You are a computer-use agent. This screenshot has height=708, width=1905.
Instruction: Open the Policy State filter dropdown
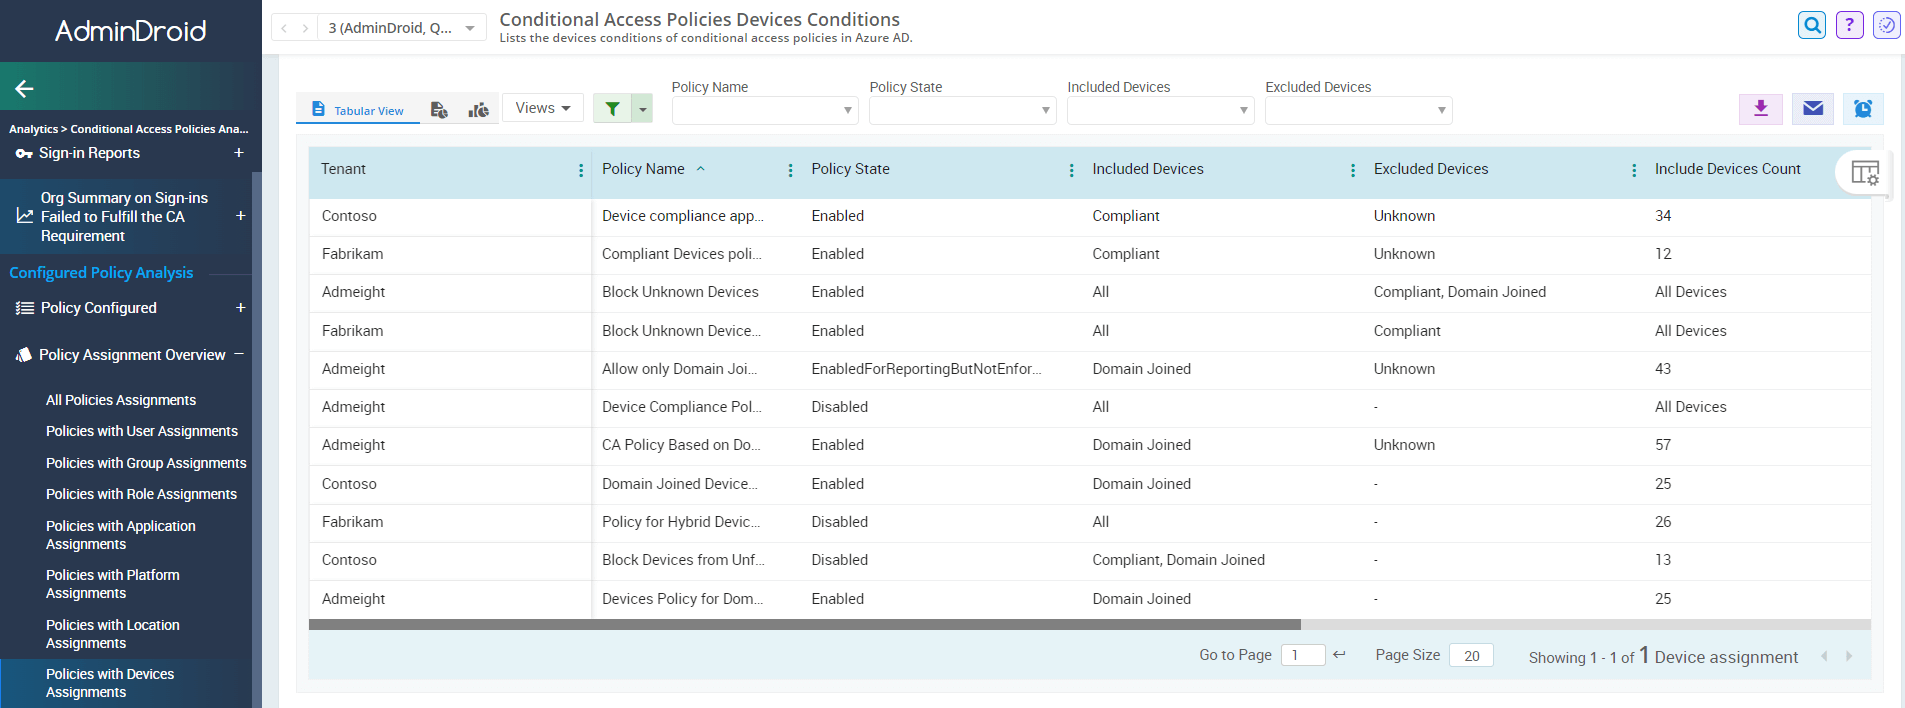point(963,110)
